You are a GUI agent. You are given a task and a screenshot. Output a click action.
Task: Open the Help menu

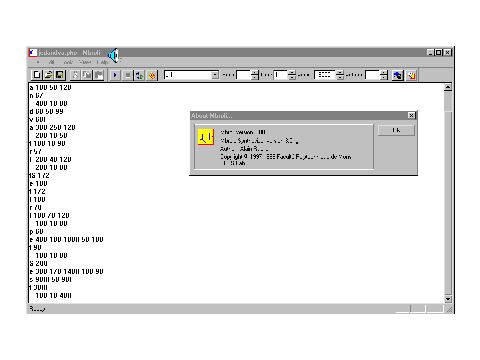102,62
